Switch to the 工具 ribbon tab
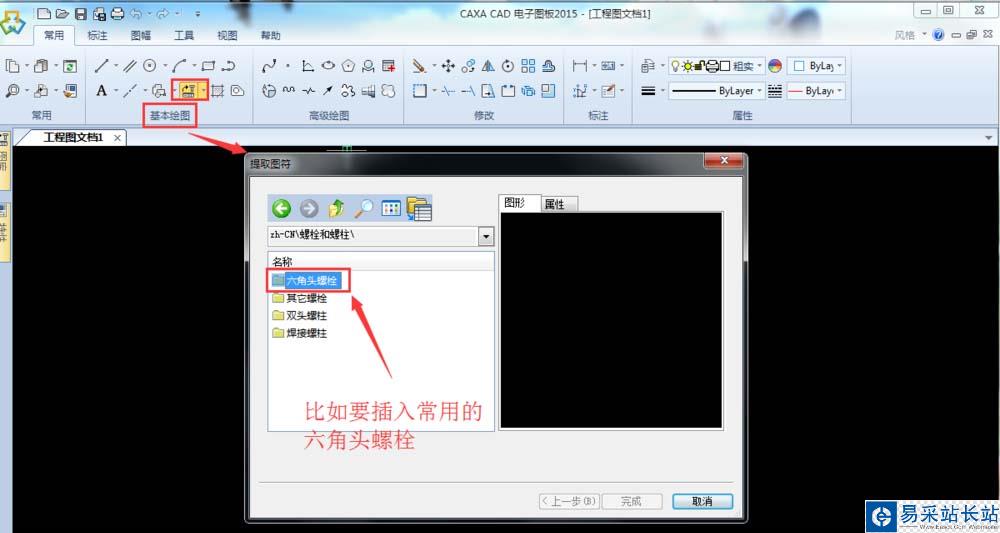Viewport: 1000px width, 533px height. pos(184,36)
